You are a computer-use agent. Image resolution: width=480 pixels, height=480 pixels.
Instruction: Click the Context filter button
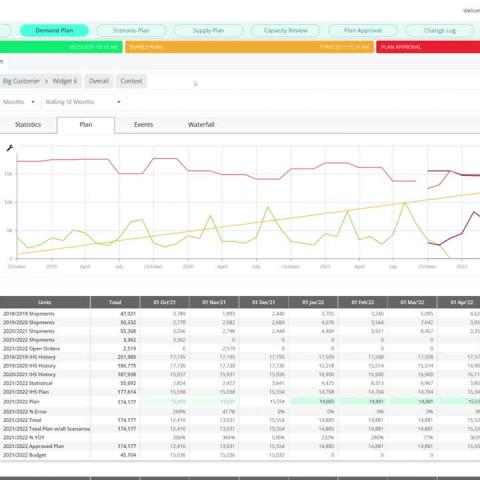[x=131, y=81]
